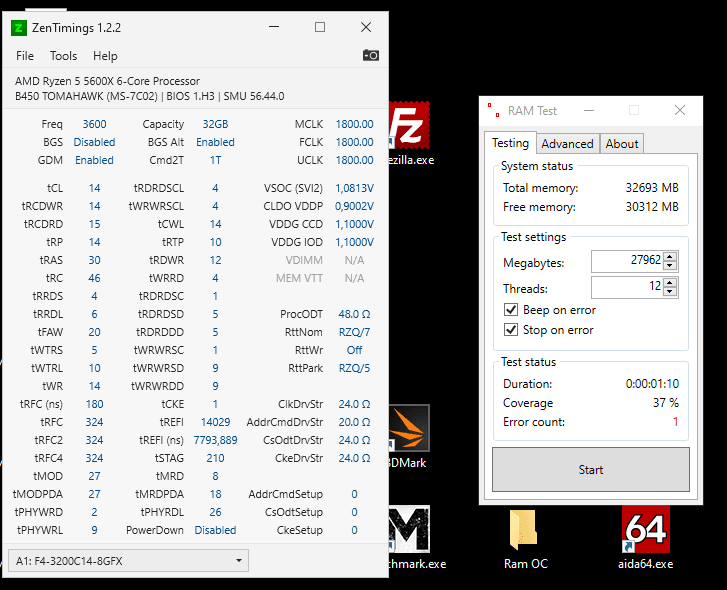Click the RttWr value Off

pyautogui.click(x=354, y=350)
